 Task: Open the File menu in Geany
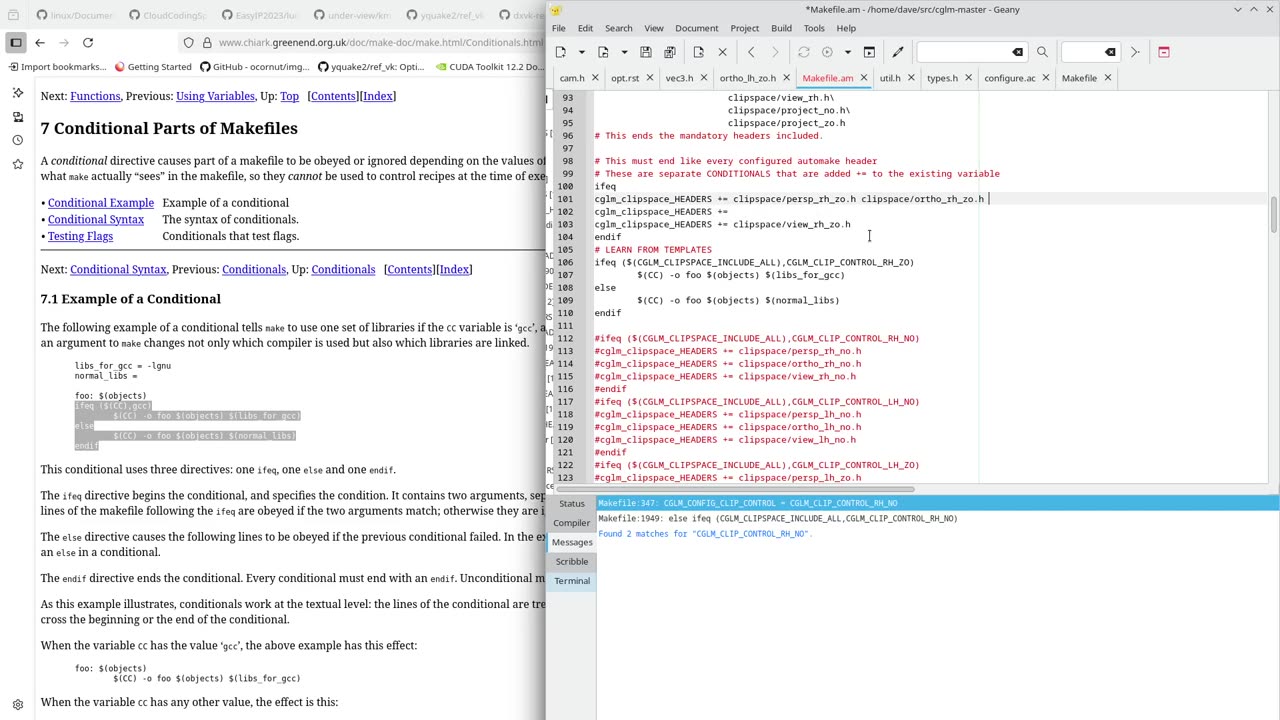[x=559, y=28]
